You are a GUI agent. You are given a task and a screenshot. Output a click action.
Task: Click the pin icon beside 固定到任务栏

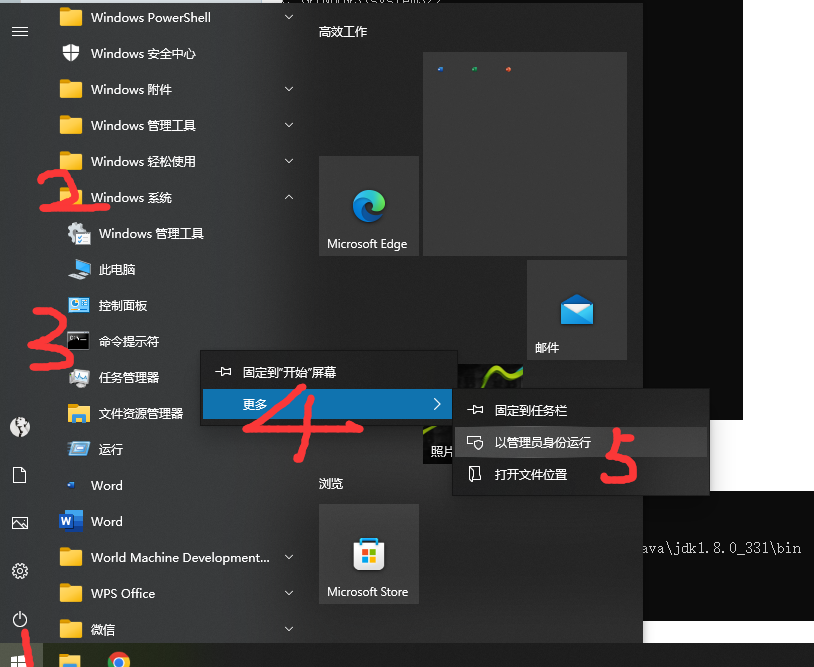(475, 411)
